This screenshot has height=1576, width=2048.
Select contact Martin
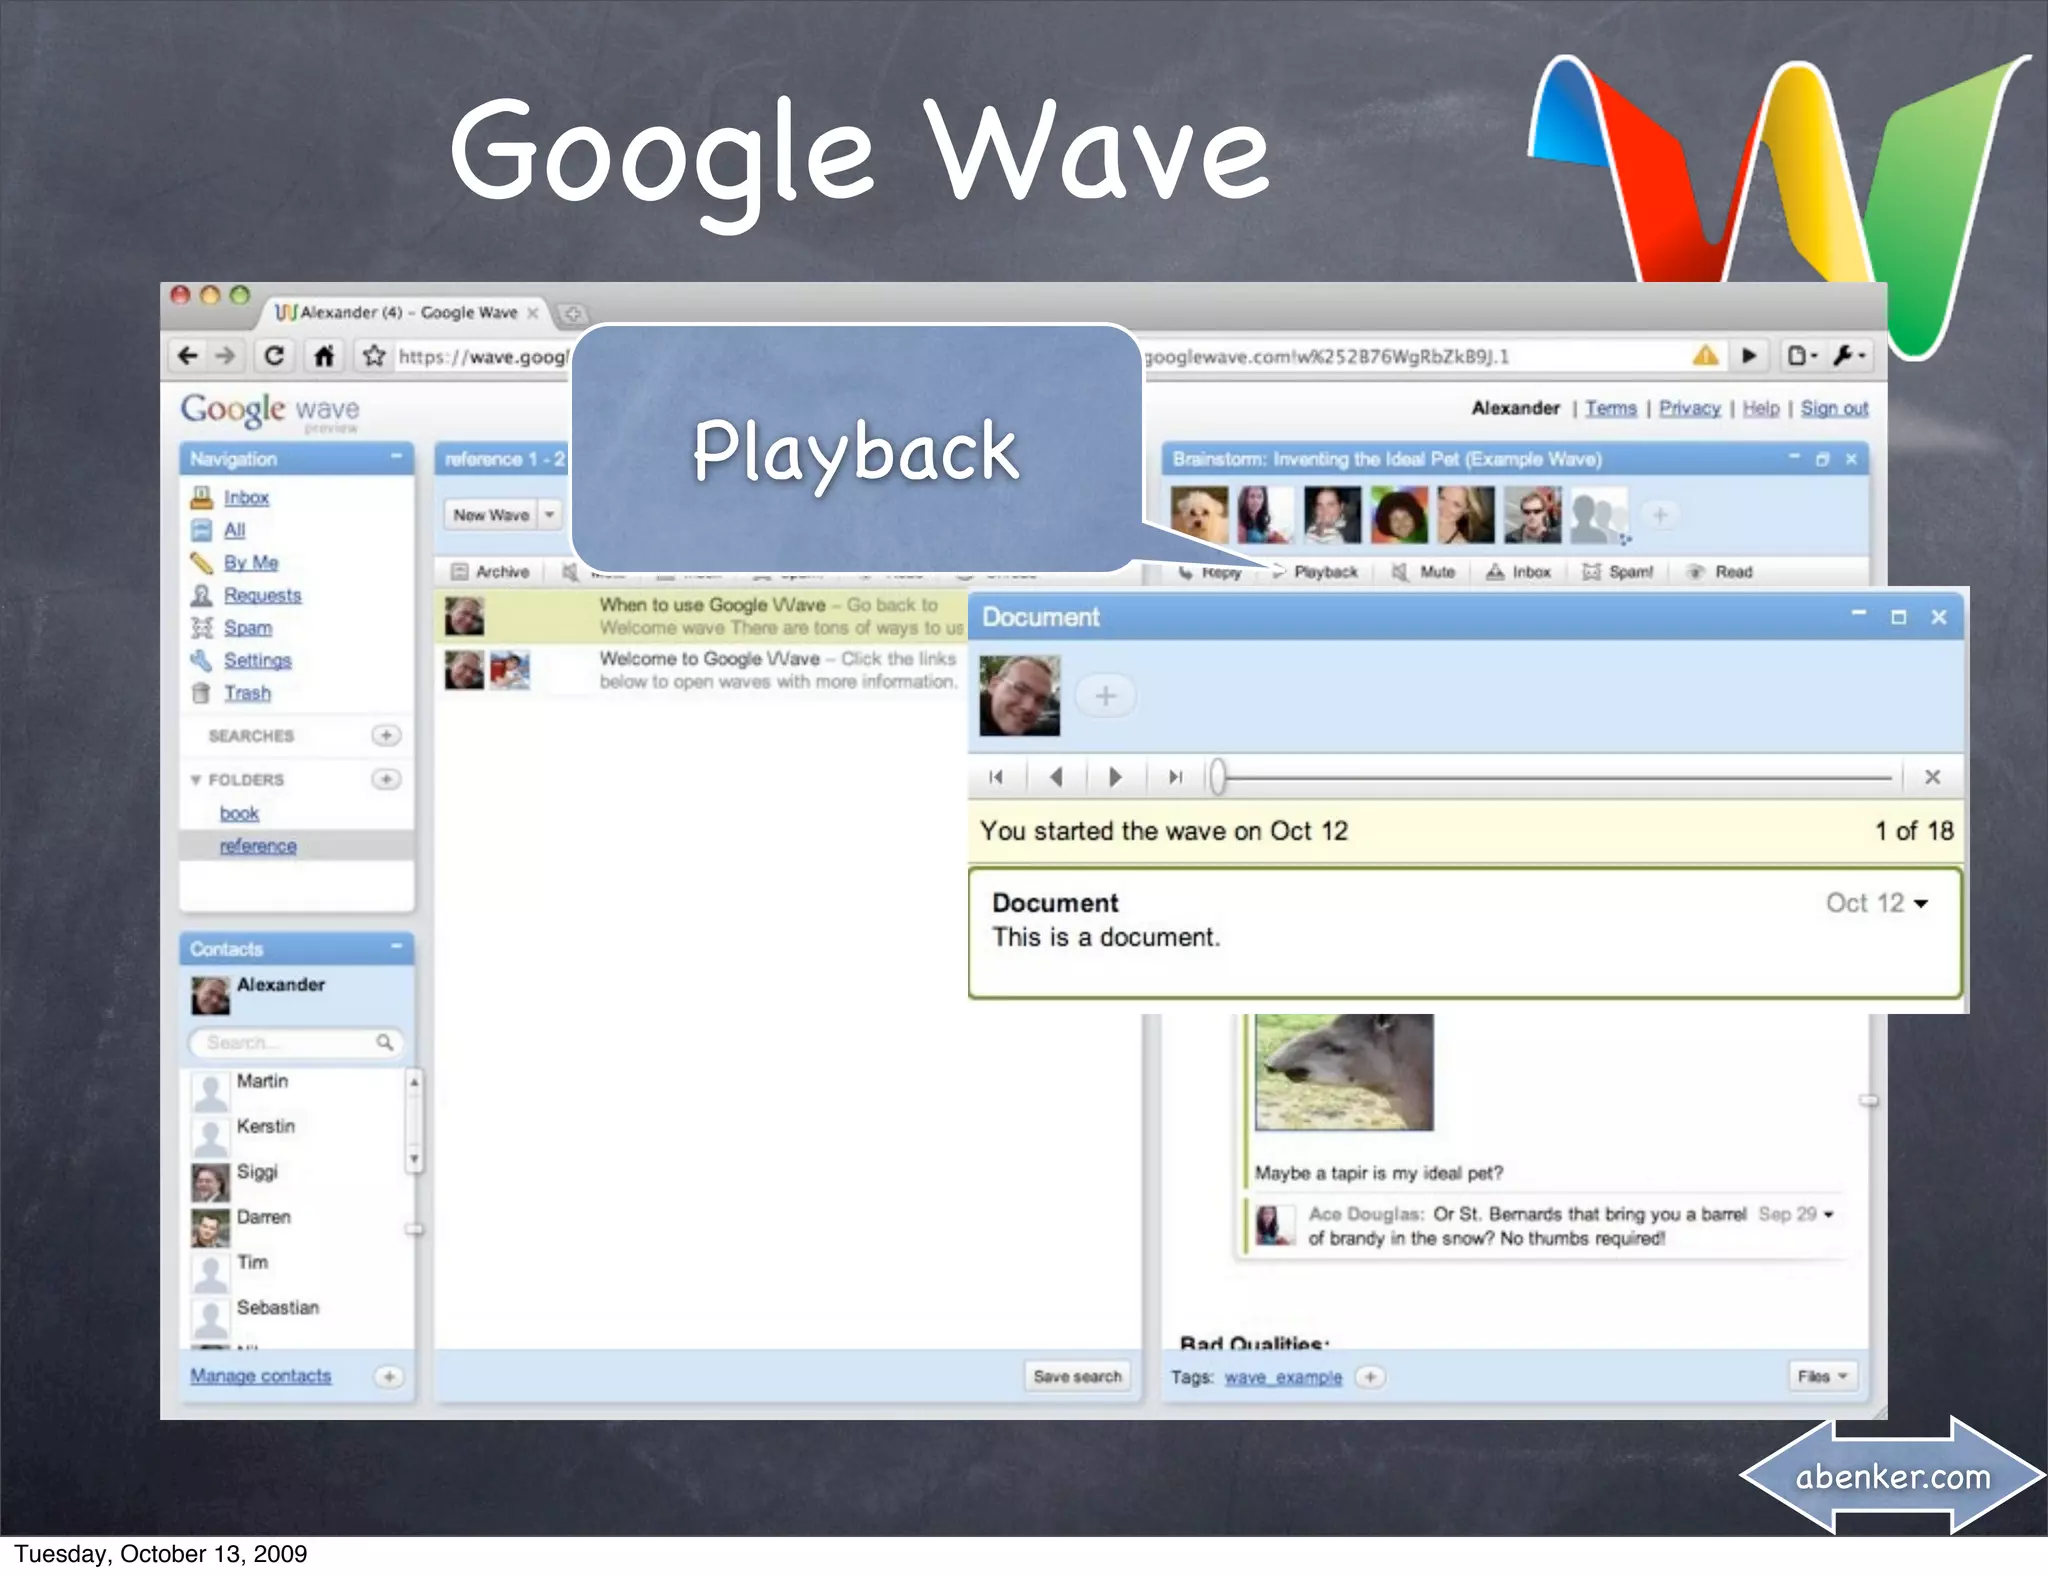[262, 1081]
